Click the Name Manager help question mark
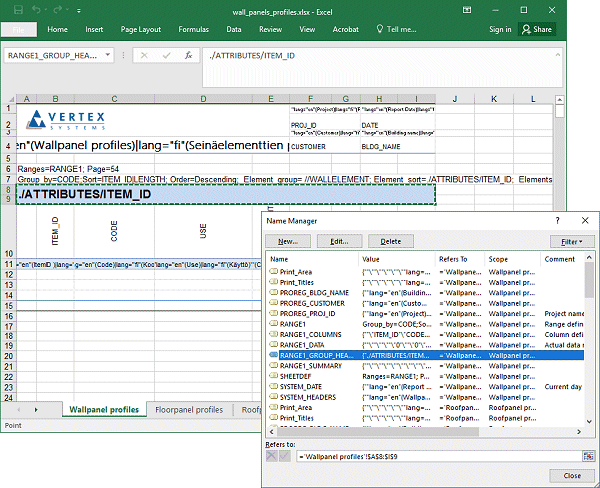 tap(556, 219)
